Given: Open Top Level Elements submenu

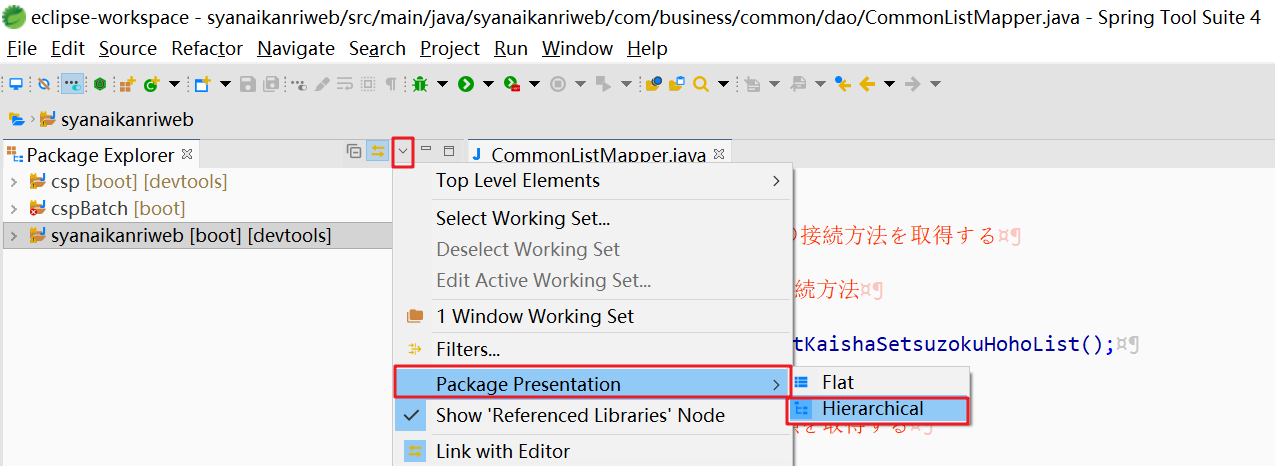Looking at the screenshot, I should (x=594, y=181).
